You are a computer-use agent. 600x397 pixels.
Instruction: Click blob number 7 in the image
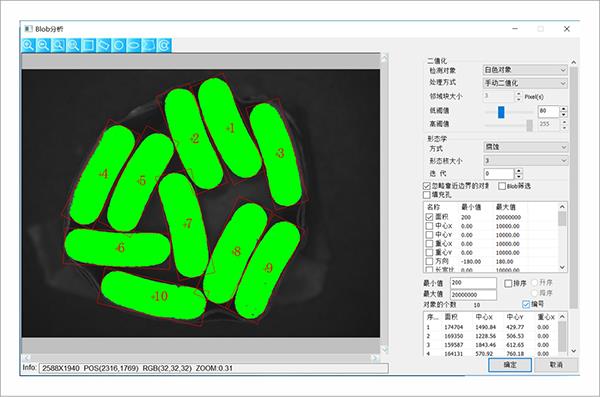(x=187, y=223)
